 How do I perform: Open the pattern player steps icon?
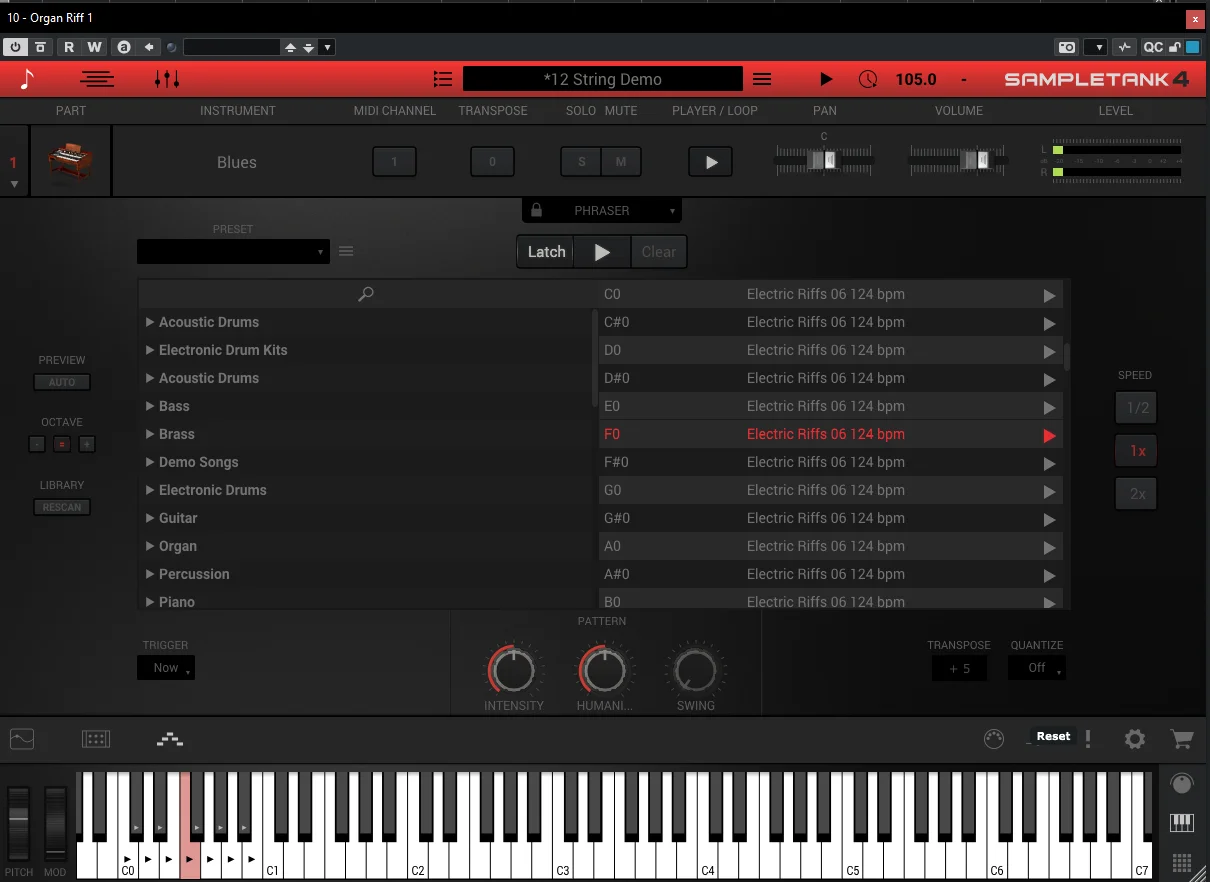(170, 739)
